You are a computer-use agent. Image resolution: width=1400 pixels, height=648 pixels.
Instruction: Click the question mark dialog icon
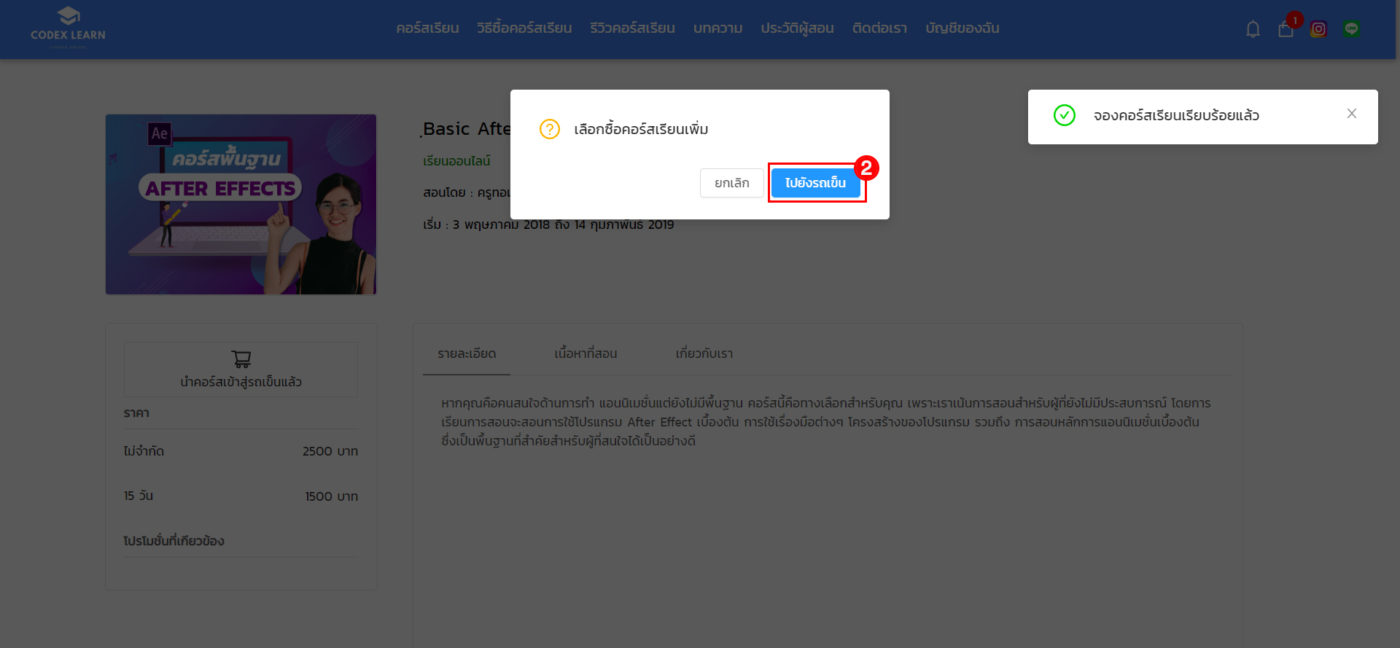pyautogui.click(x=549, y=129)
